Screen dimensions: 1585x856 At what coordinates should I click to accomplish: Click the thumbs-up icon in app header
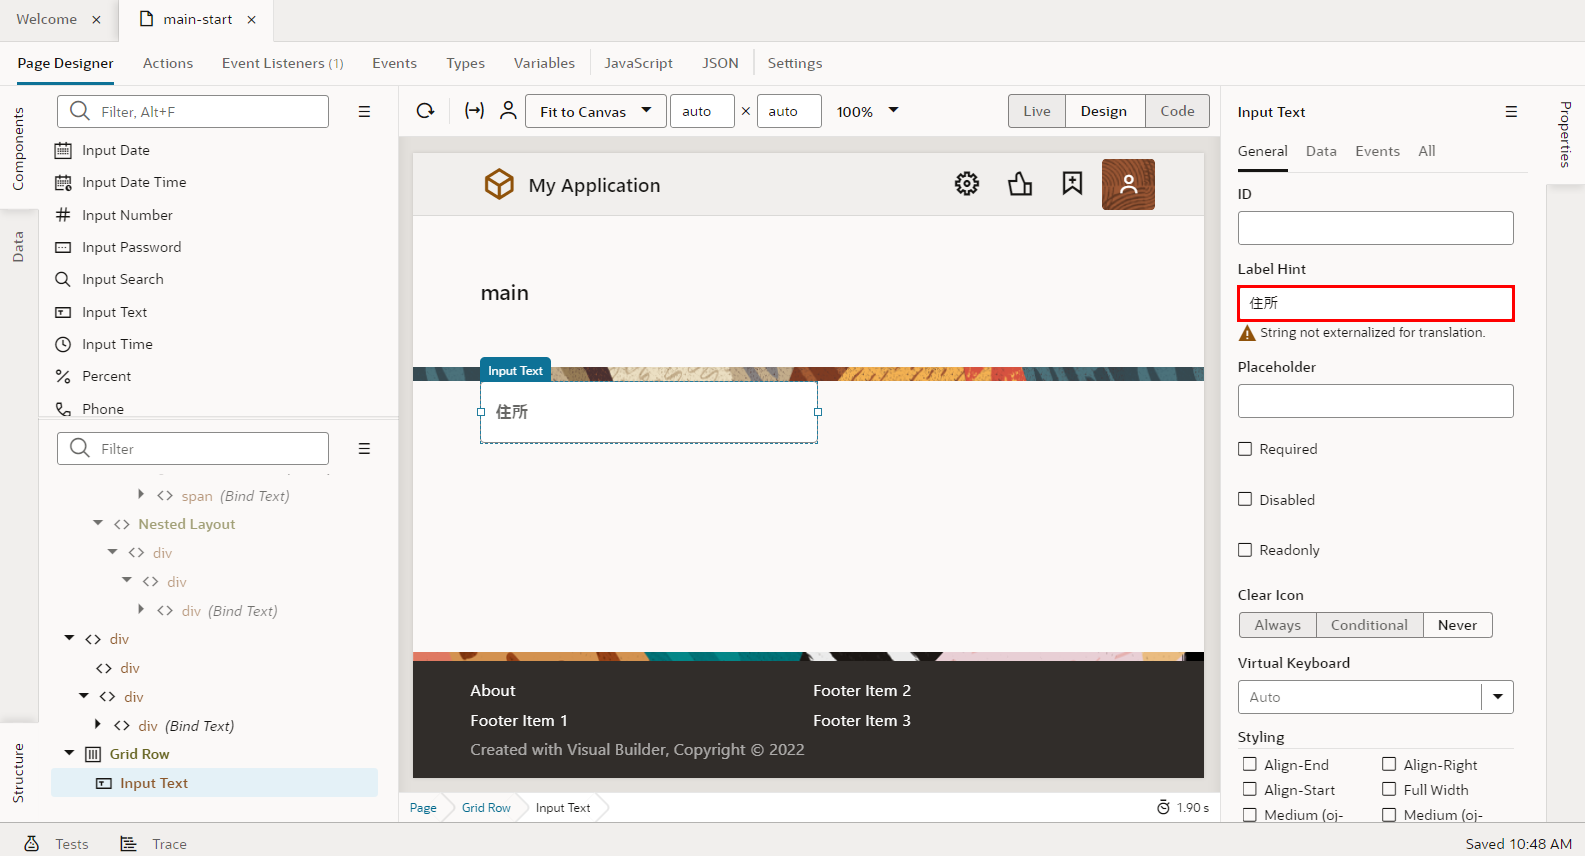pos(1020,184)
